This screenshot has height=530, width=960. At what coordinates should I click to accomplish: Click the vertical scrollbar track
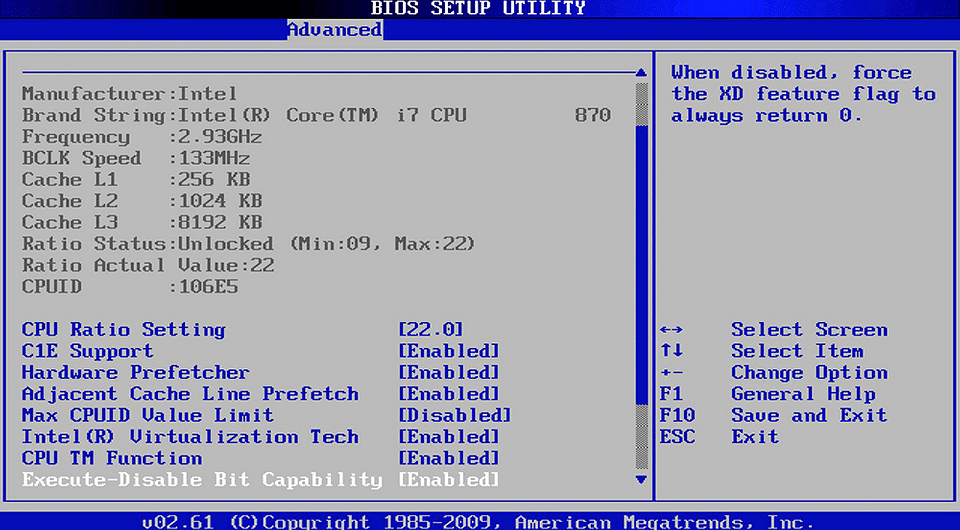(x=642, y=270)
